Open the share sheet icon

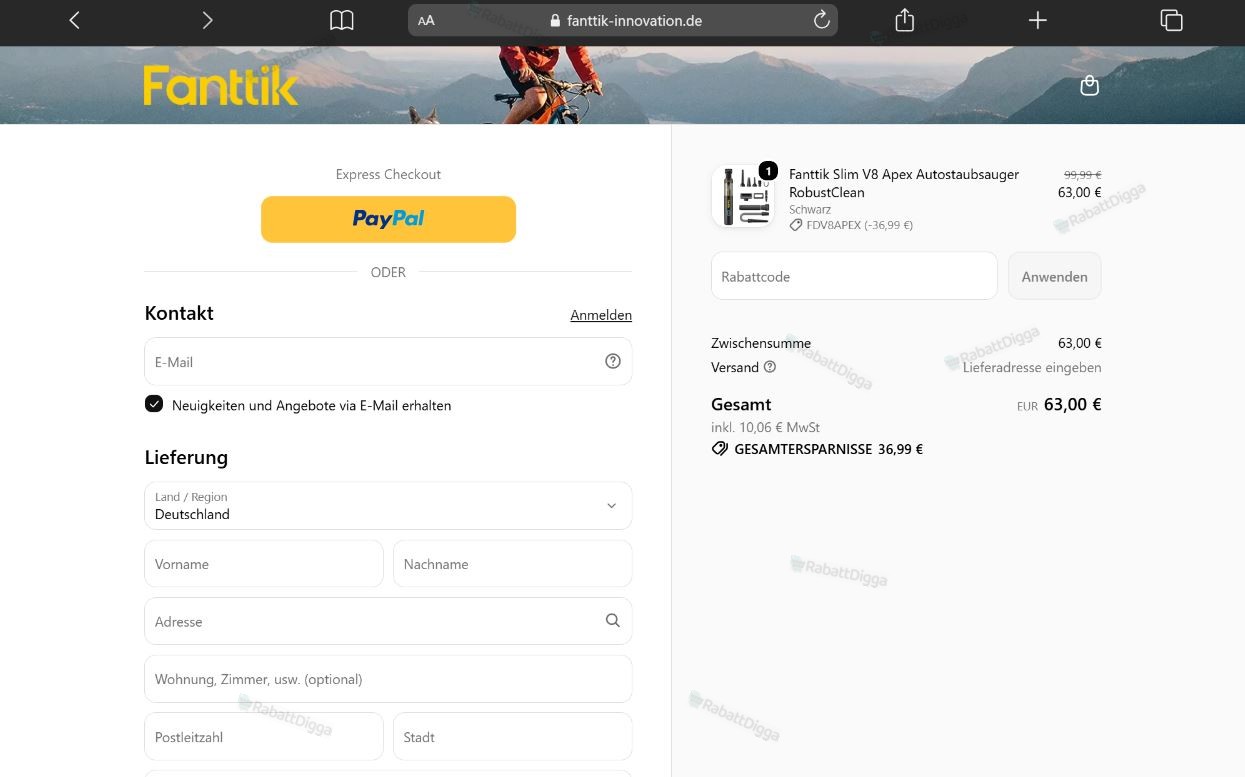click(x=904, y=20)
